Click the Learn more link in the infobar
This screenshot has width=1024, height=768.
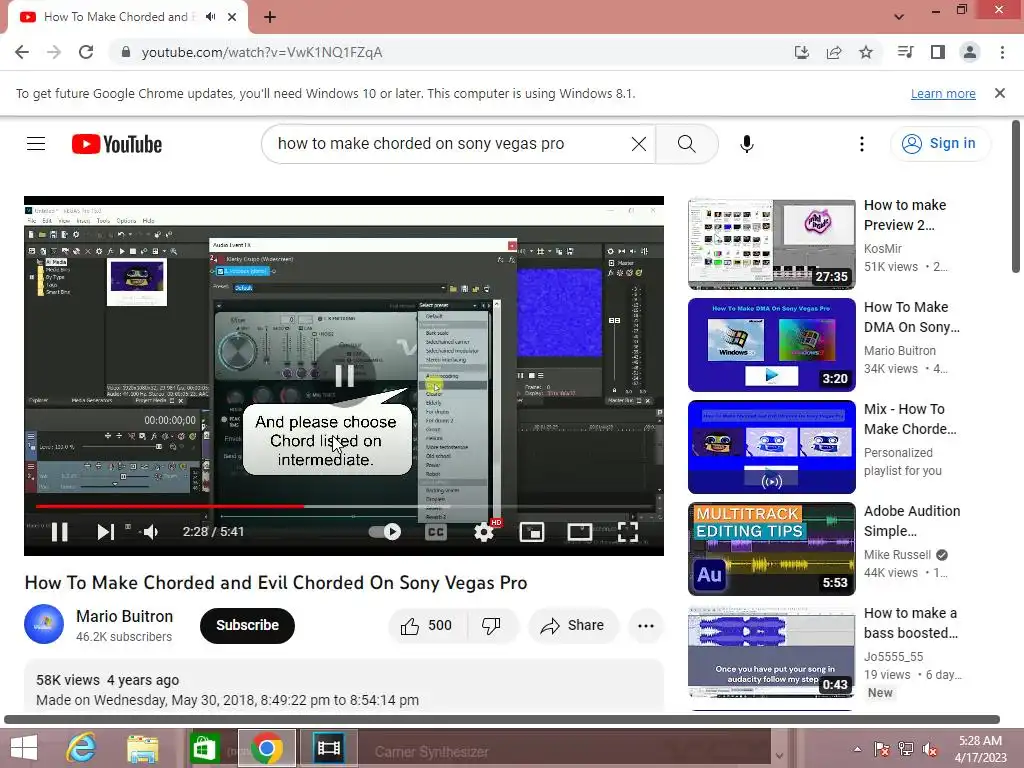943,93
